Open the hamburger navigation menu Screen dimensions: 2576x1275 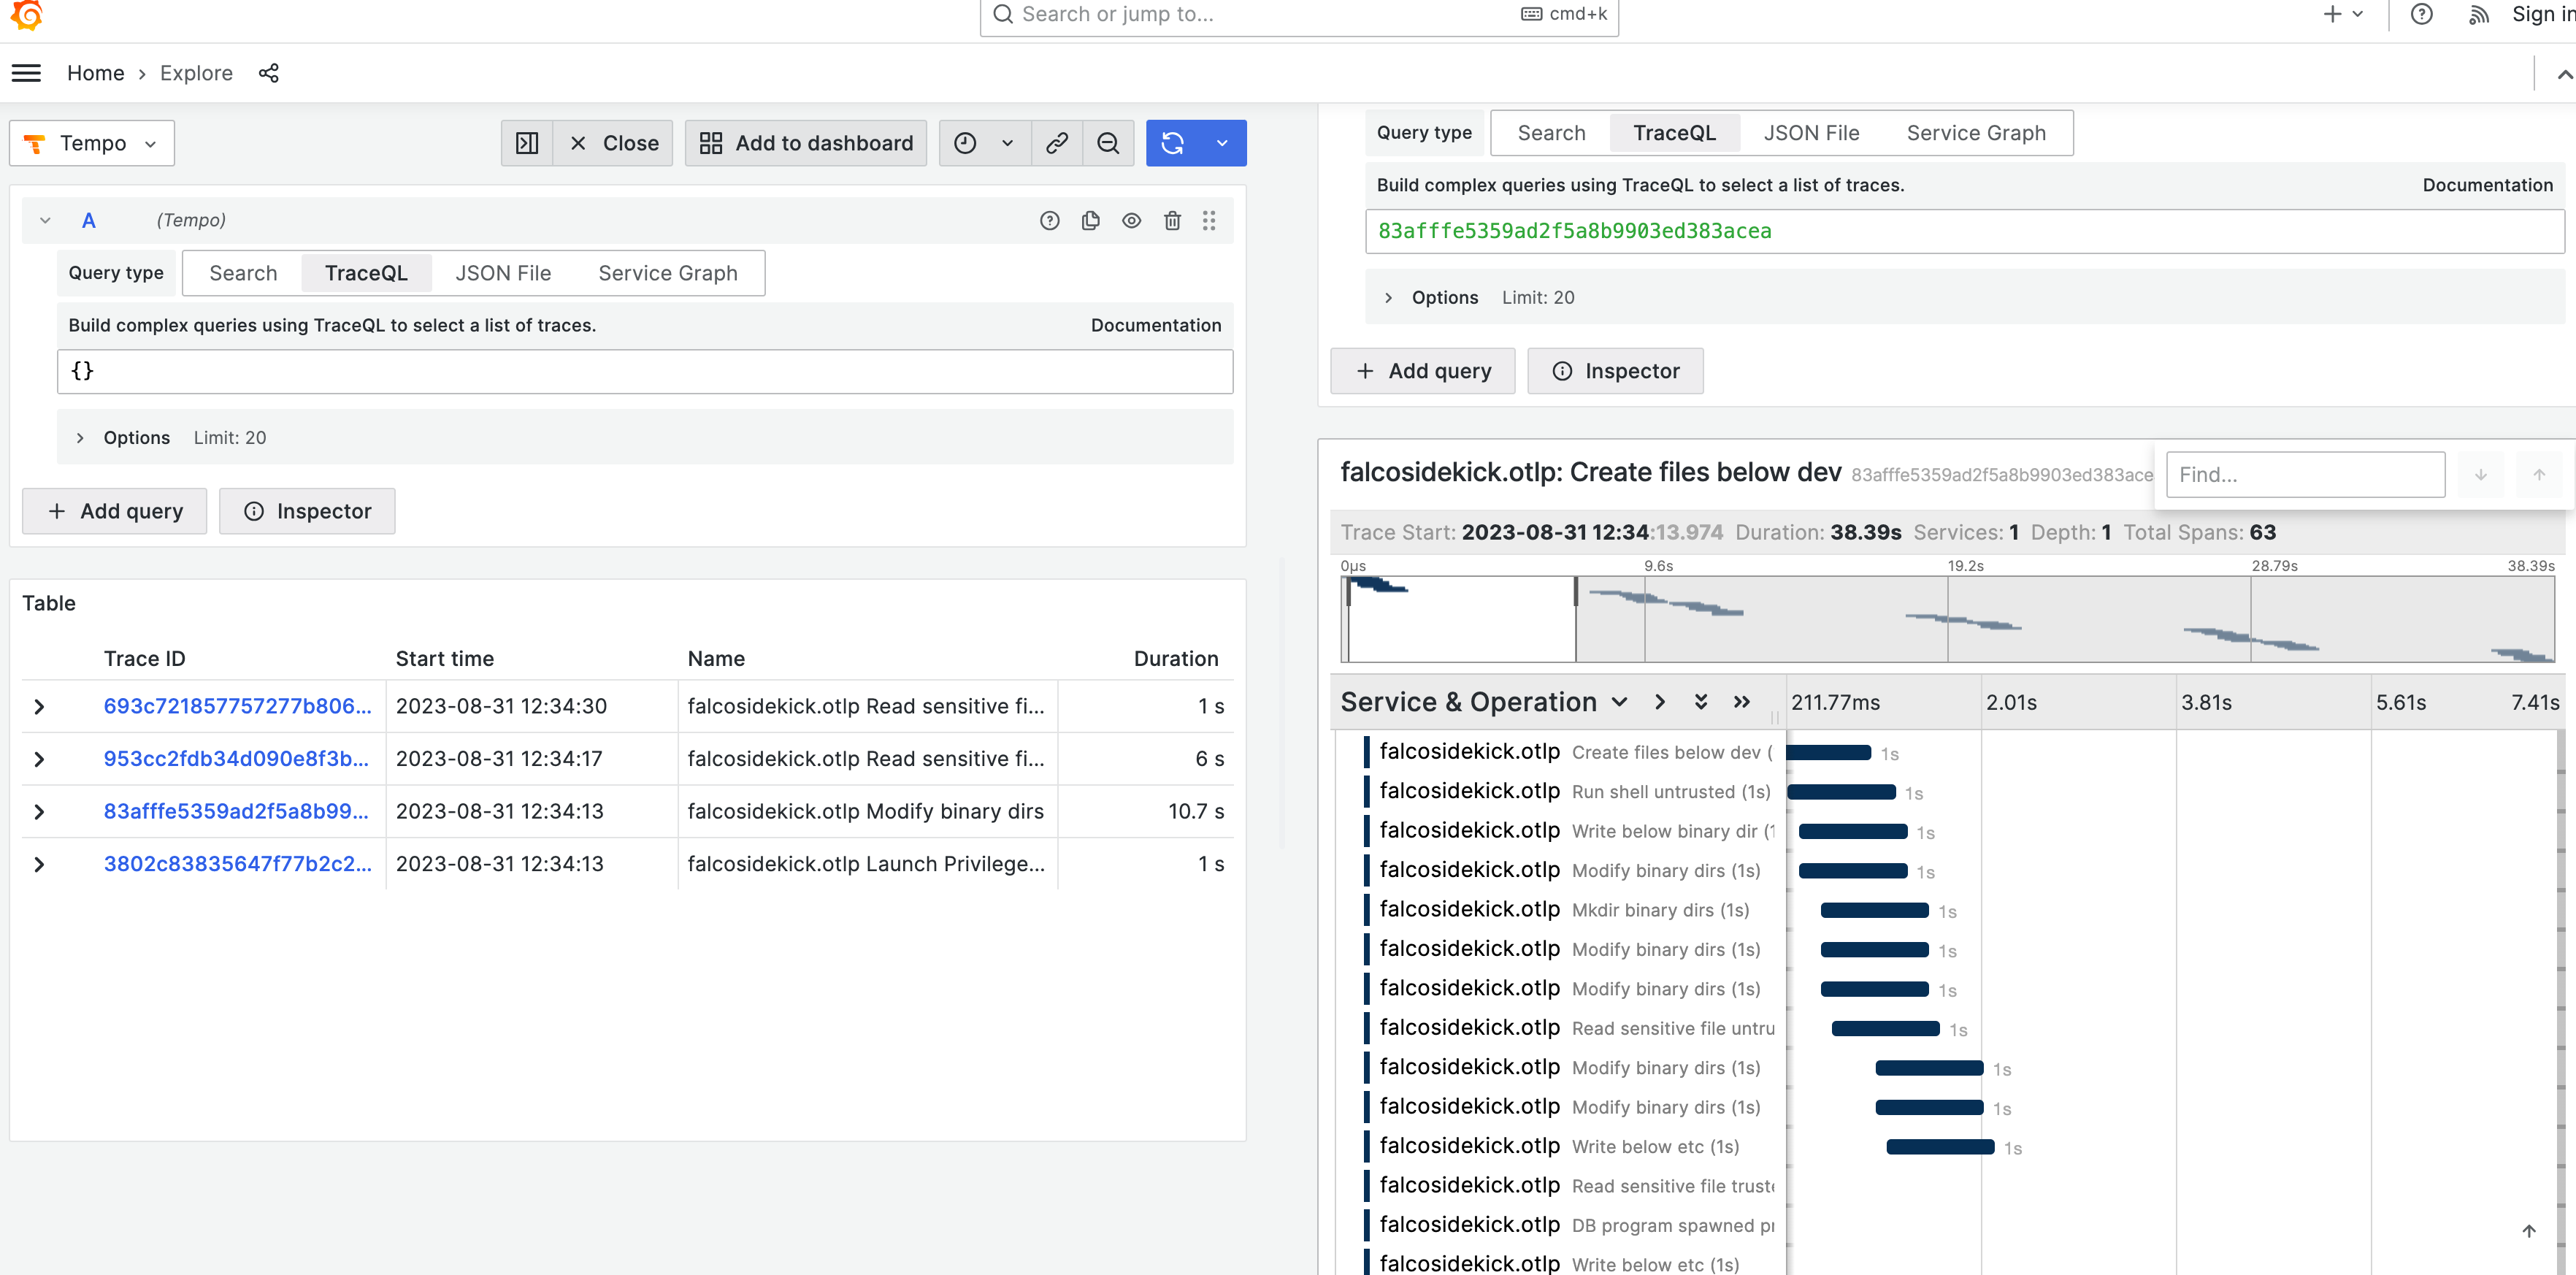click(x=26, y=73)
